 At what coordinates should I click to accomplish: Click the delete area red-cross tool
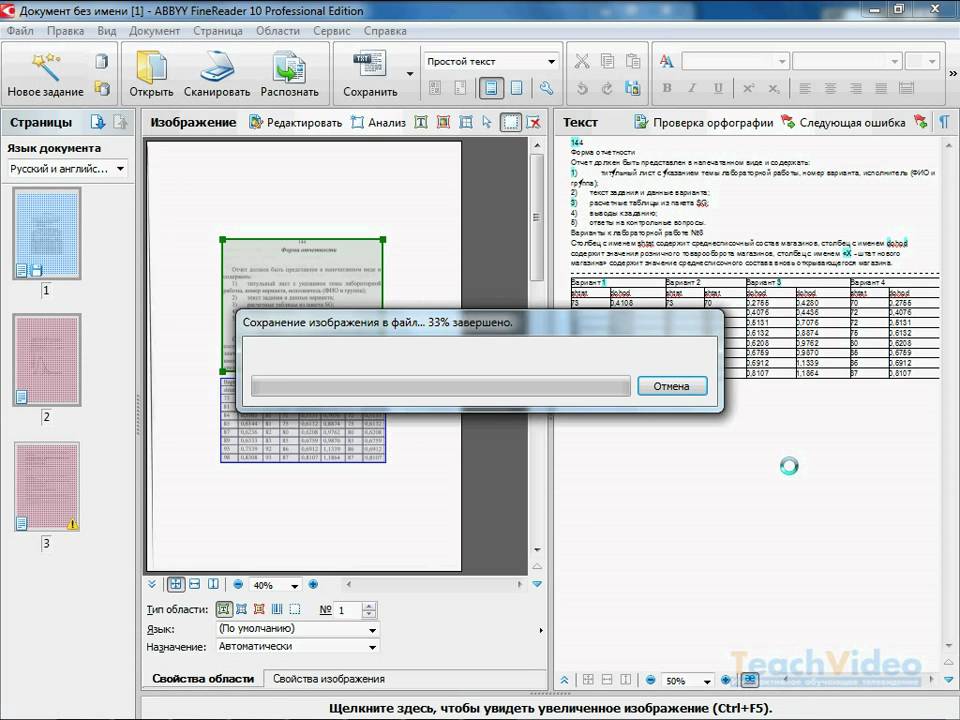(534, 122)
